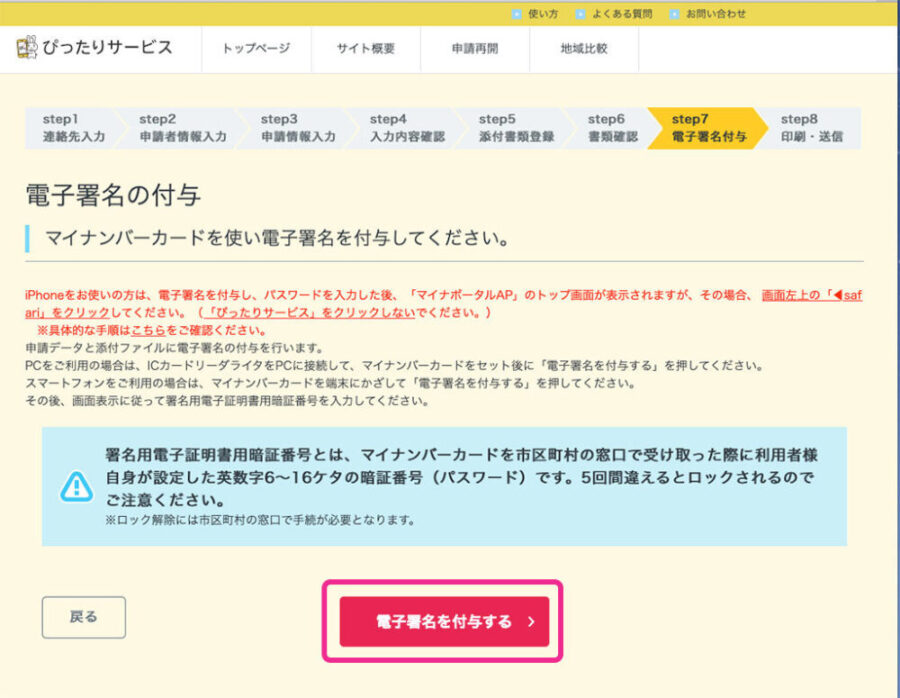Viewport: 900px width, 698px height.
Task: Open the よくある質問 FAQ link
Action: tap(622, 14)
